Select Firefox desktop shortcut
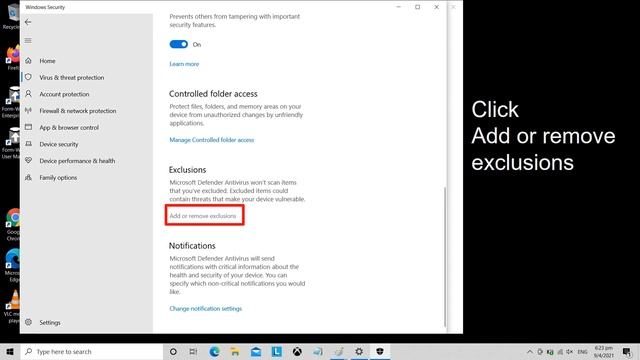640x360 pixels. pos(13,58)
